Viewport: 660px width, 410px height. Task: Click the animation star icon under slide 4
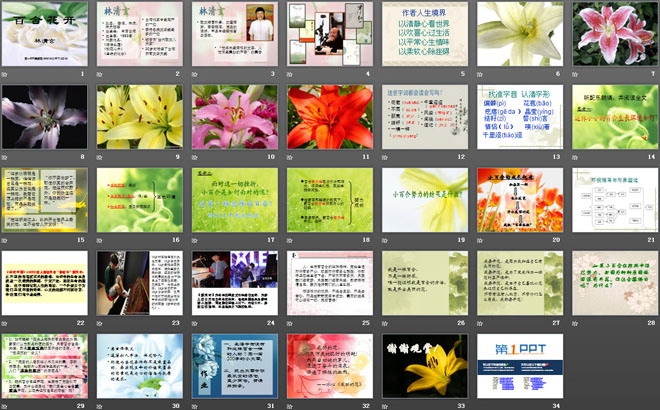click(290, 75)
